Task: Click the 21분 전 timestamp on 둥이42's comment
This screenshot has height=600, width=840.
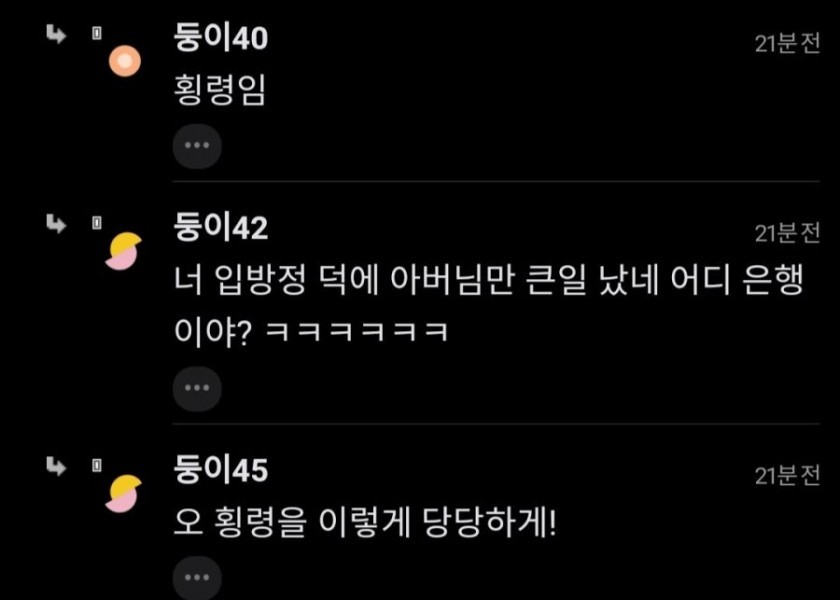Action: point(788,232)
